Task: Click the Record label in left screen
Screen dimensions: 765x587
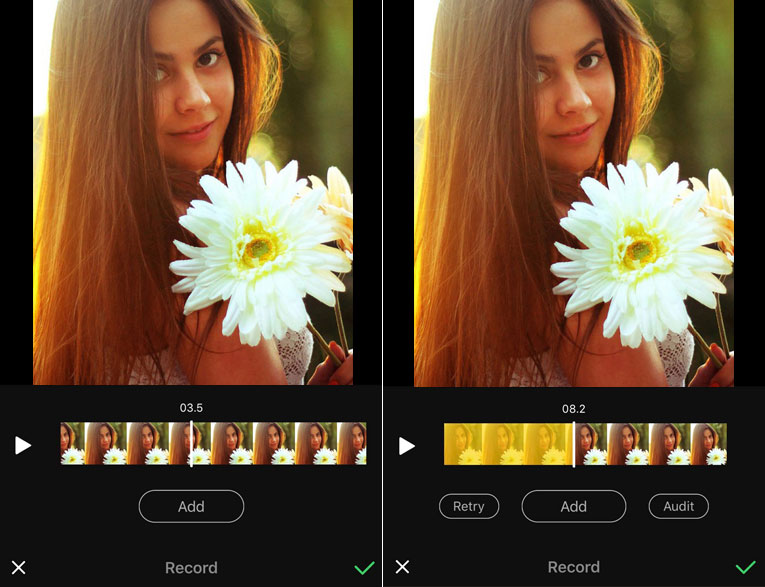Action: 191,567
